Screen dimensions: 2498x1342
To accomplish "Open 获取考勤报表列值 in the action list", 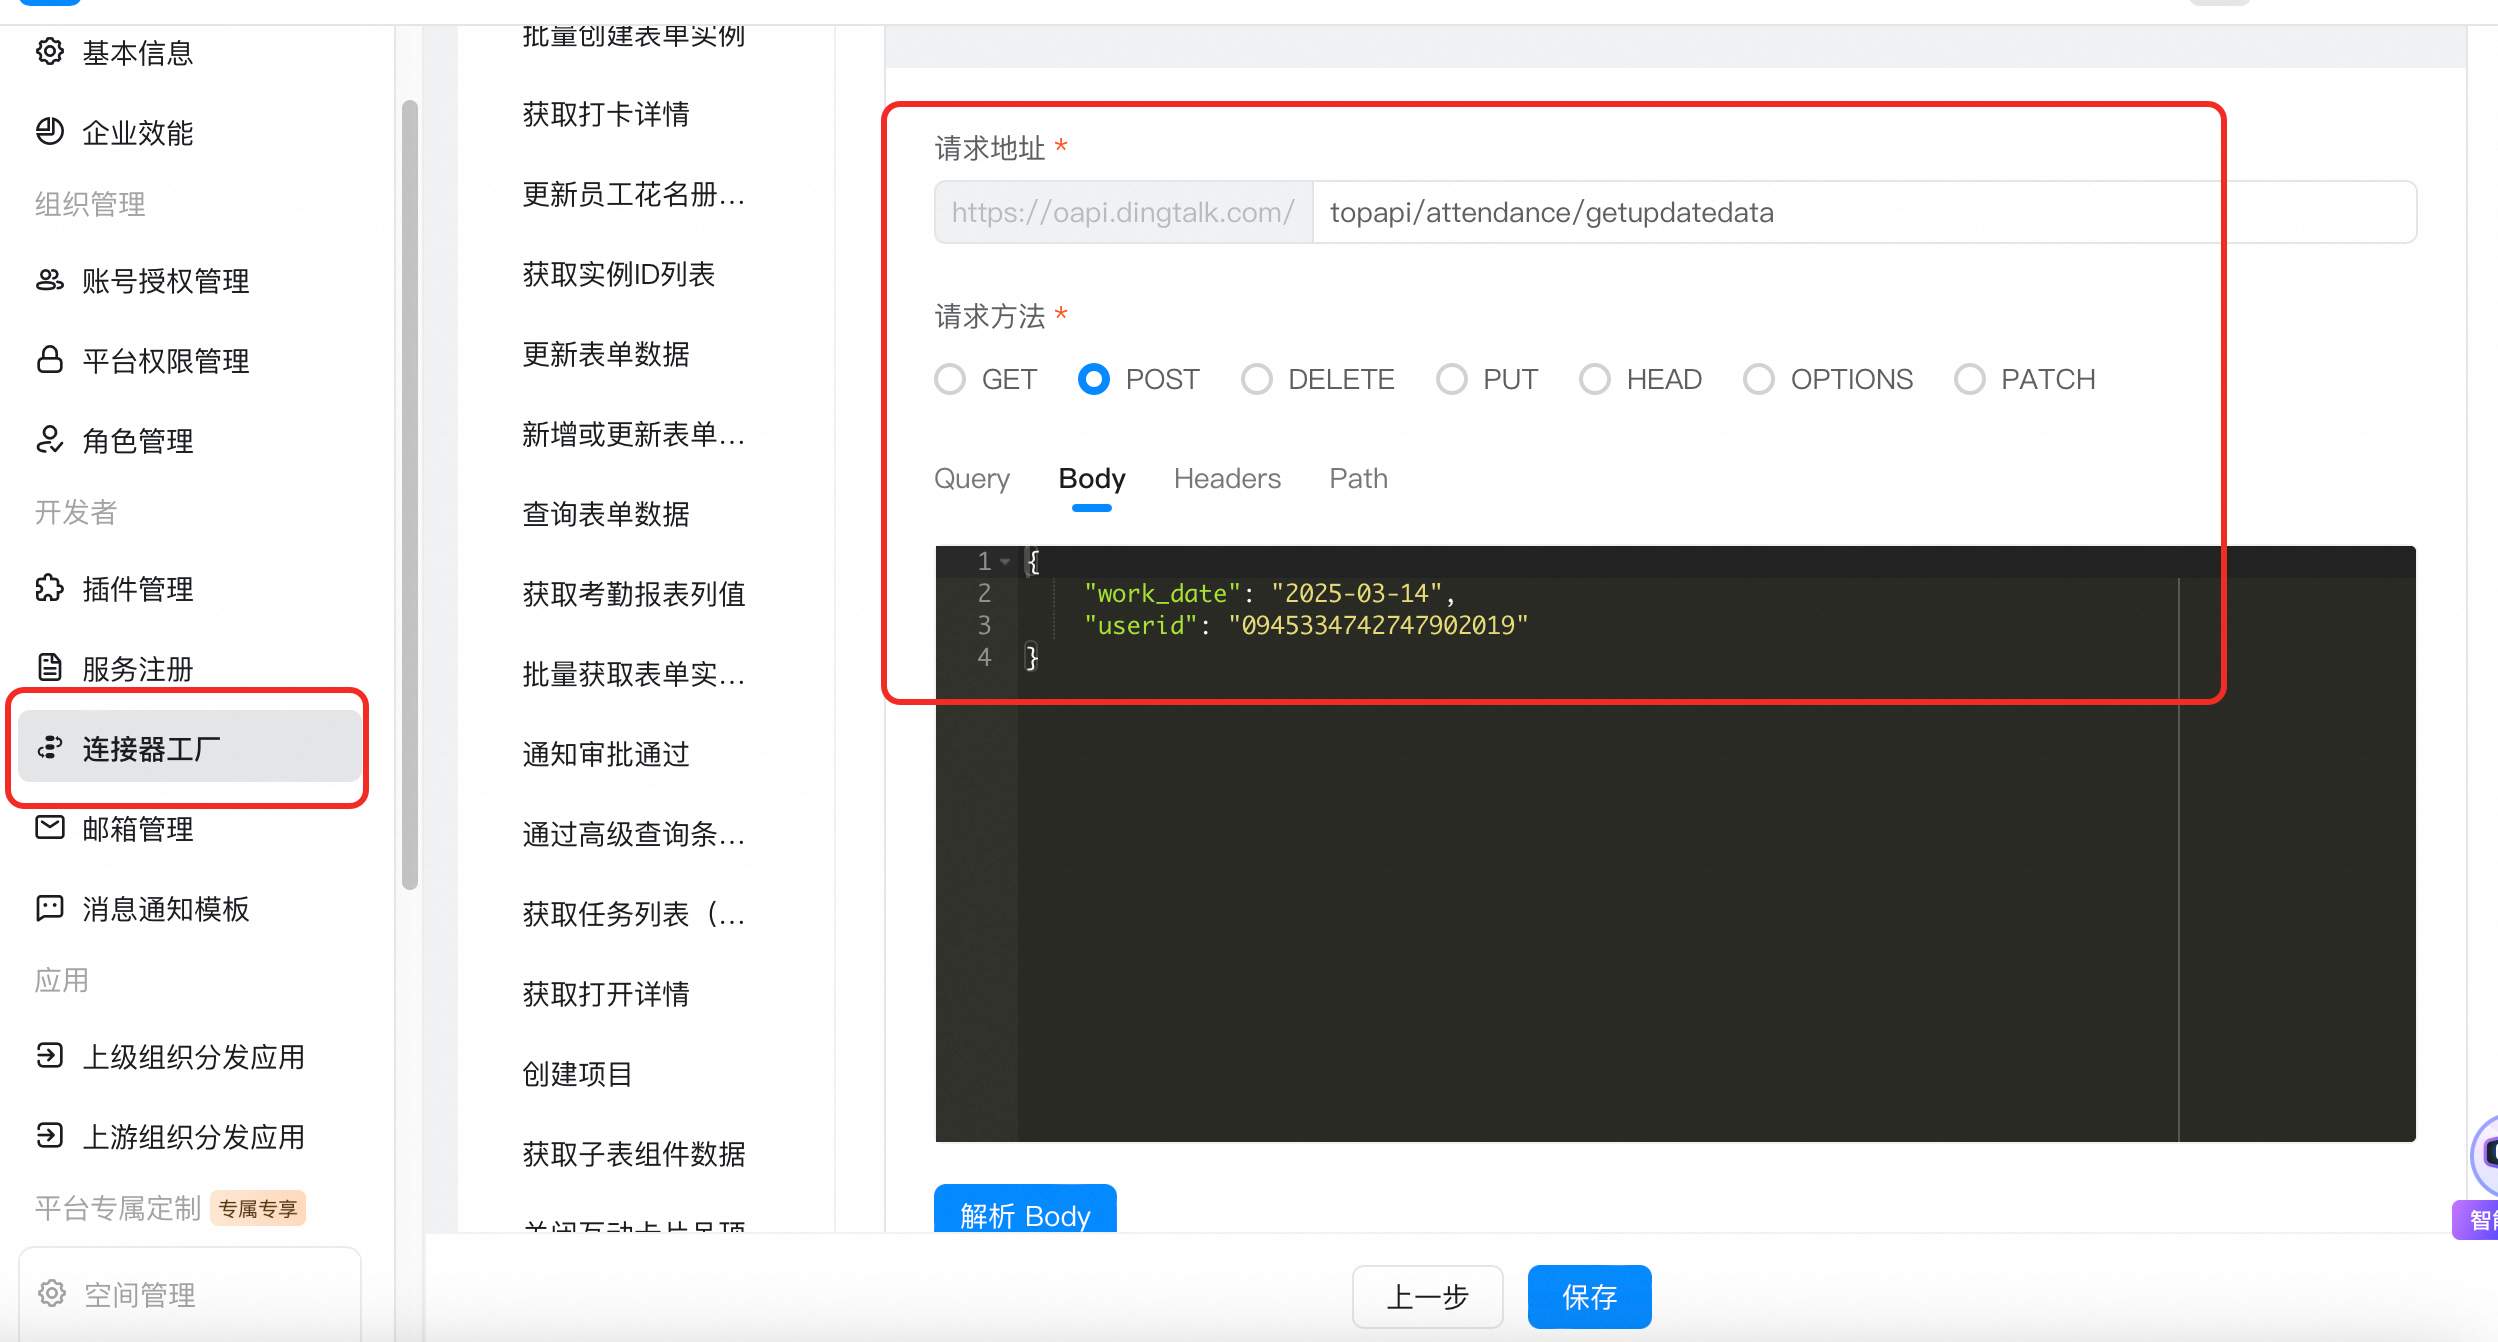I will point(634,594).
